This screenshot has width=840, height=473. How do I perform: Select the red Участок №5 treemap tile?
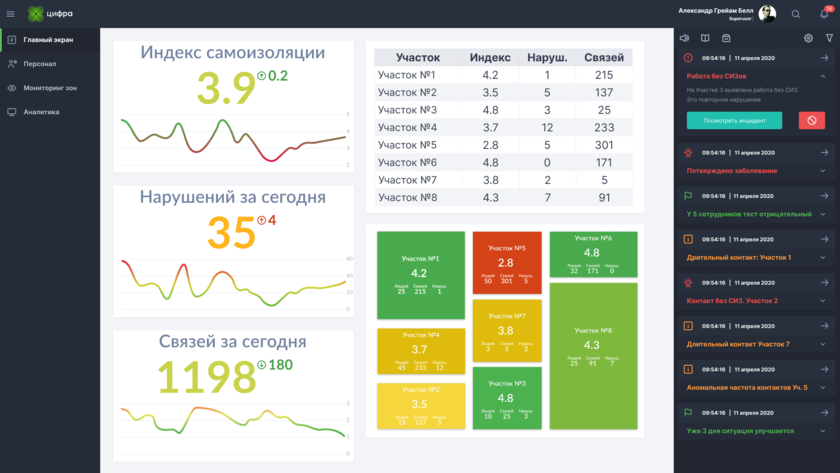(x=506, y=264)
